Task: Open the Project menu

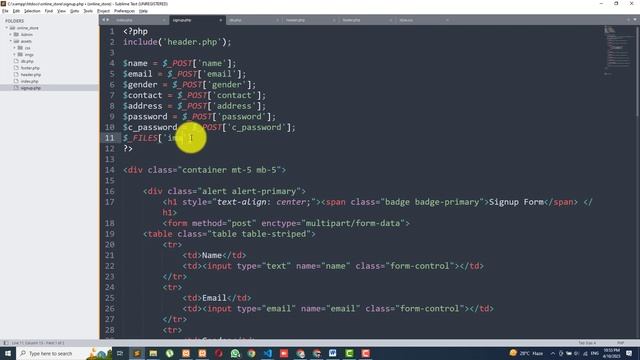Action: coord(103,11)
